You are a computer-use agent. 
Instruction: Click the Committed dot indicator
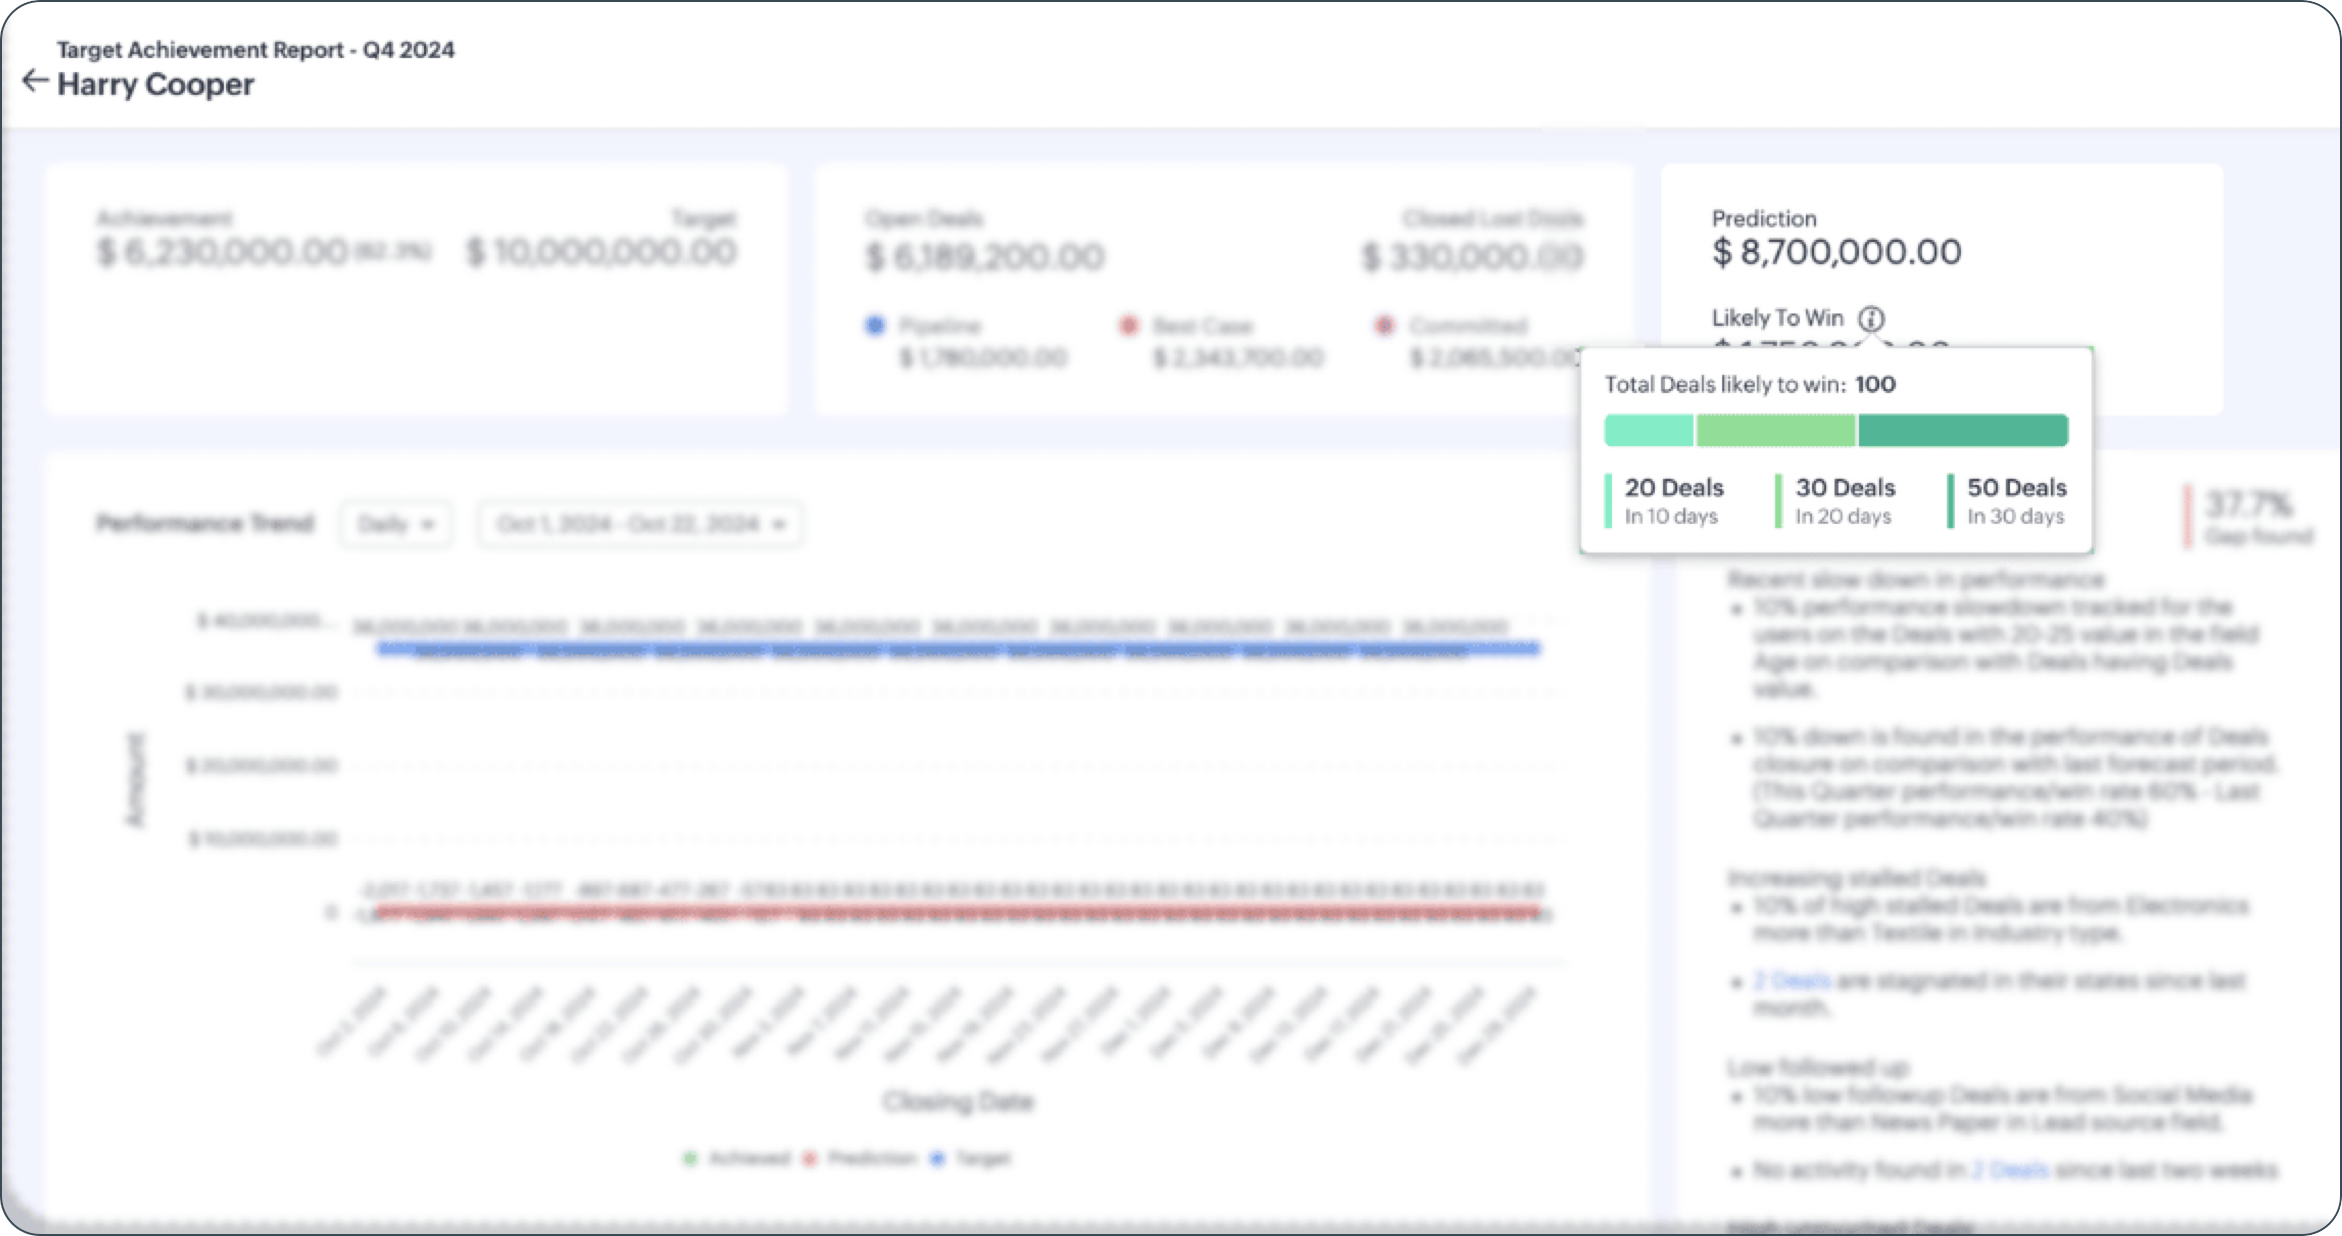pyautogui.click(x=1385, y=326)
